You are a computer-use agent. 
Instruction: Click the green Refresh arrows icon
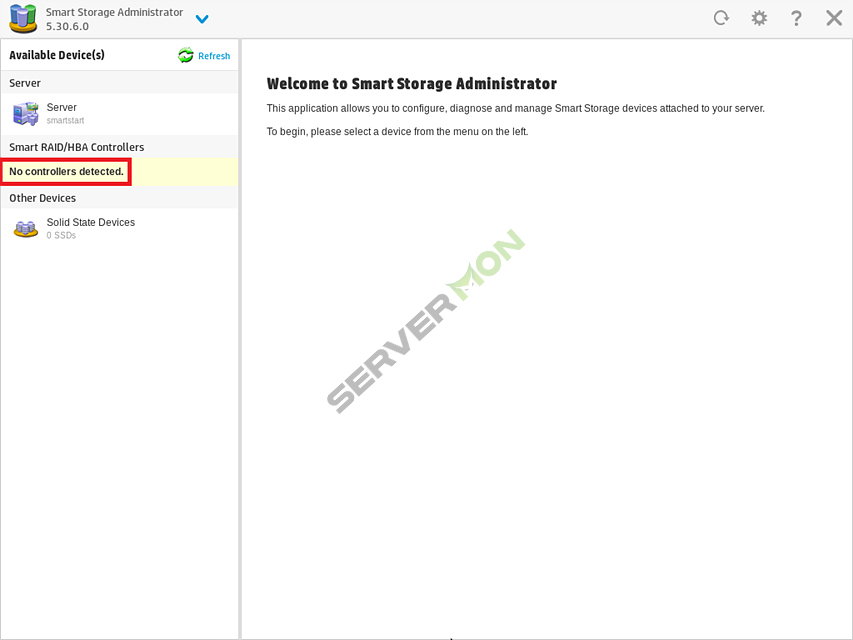pyautogui.click(x=186, y=55)
